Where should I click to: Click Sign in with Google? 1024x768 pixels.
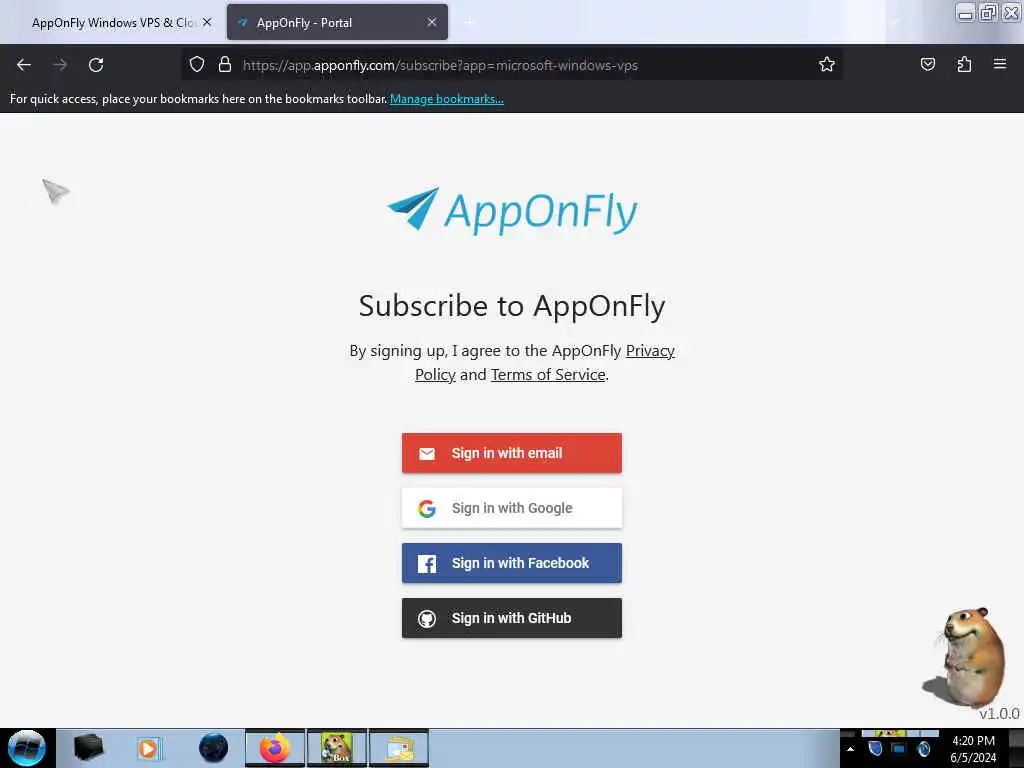pos(512,508)
